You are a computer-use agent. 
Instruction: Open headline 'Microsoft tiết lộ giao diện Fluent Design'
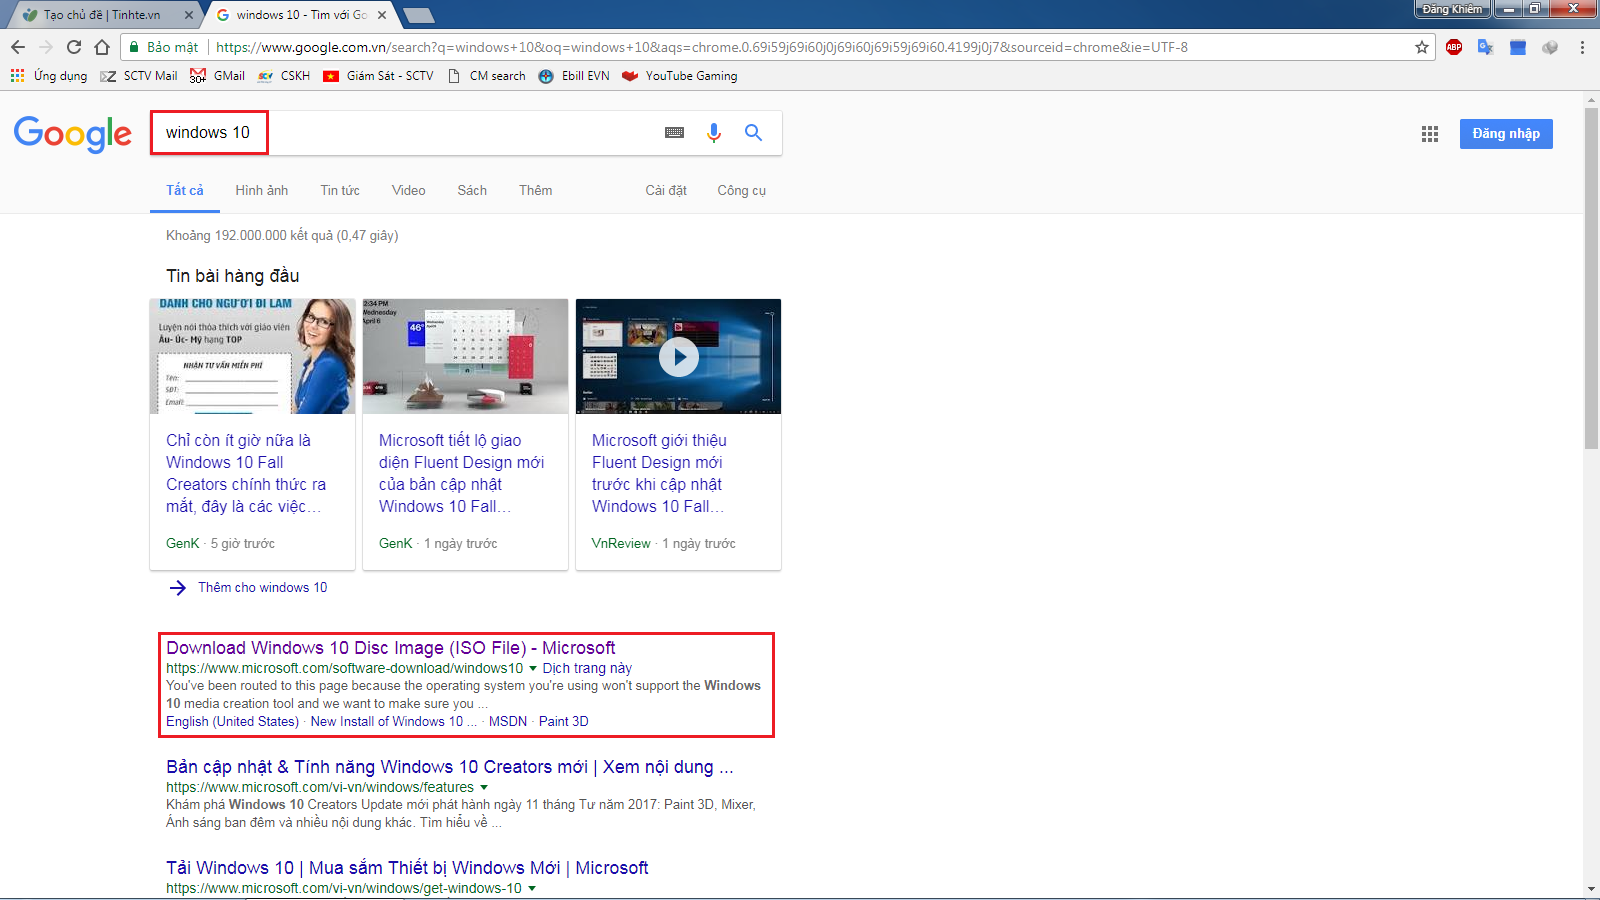coord(461,473)
